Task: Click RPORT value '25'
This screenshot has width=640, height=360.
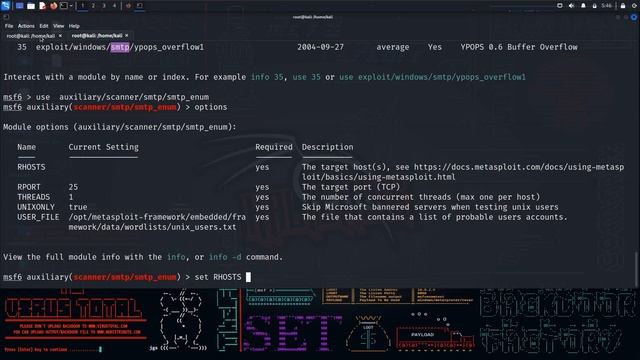Action: click(73, 187)
